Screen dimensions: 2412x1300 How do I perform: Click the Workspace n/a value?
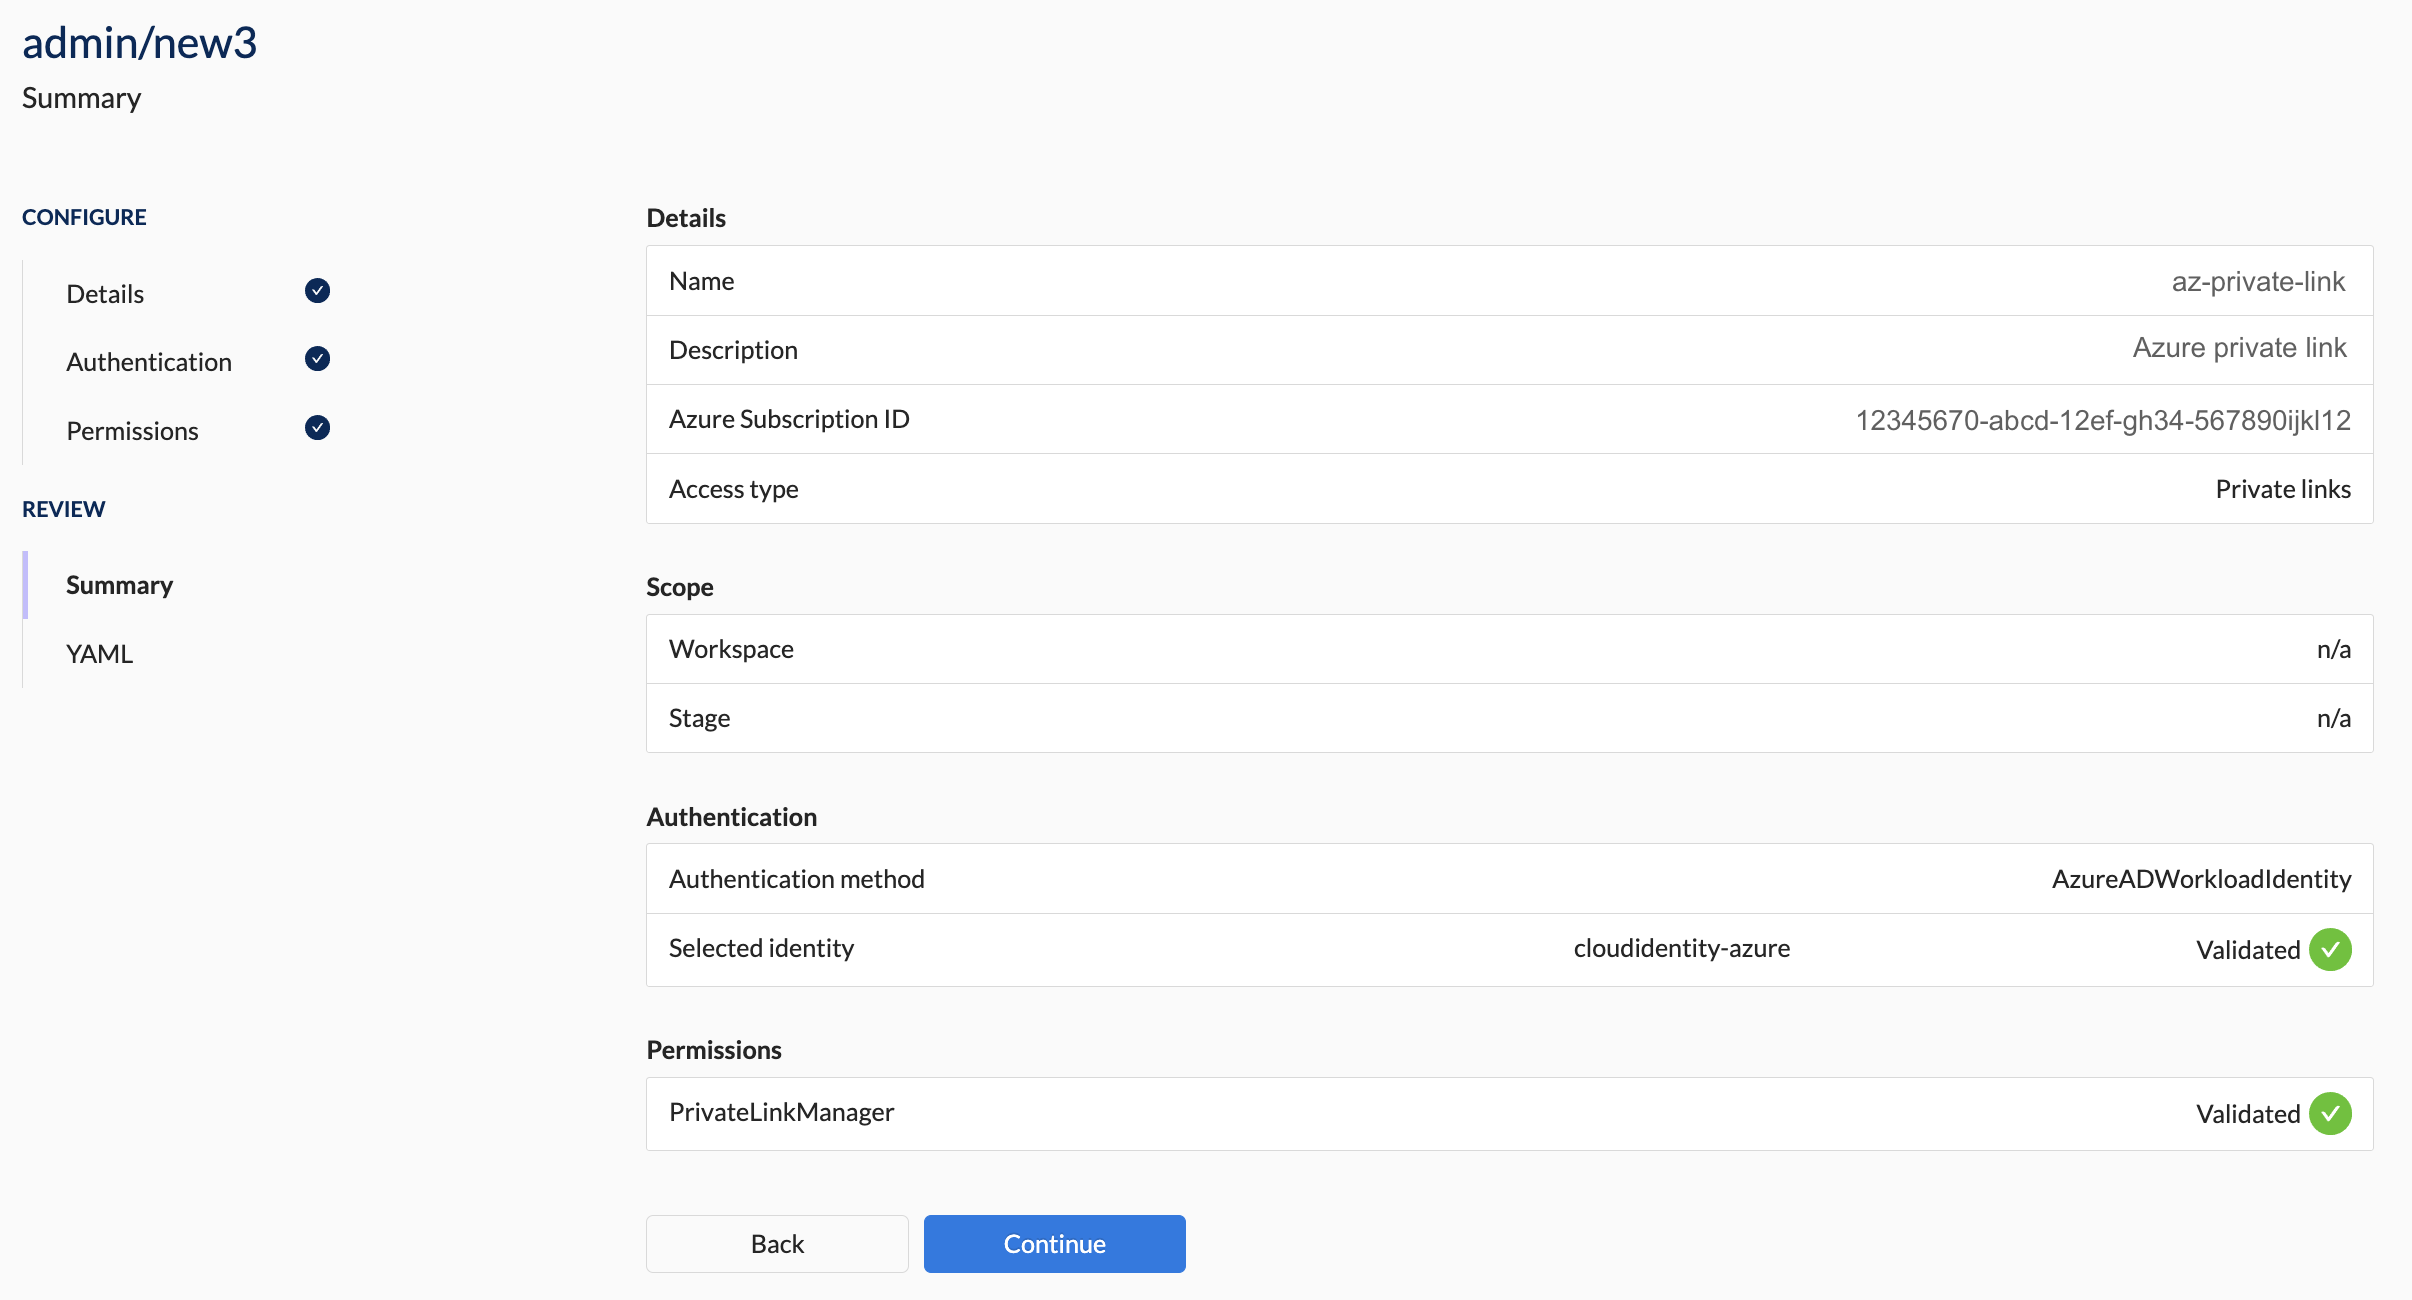pos(2334,649)
